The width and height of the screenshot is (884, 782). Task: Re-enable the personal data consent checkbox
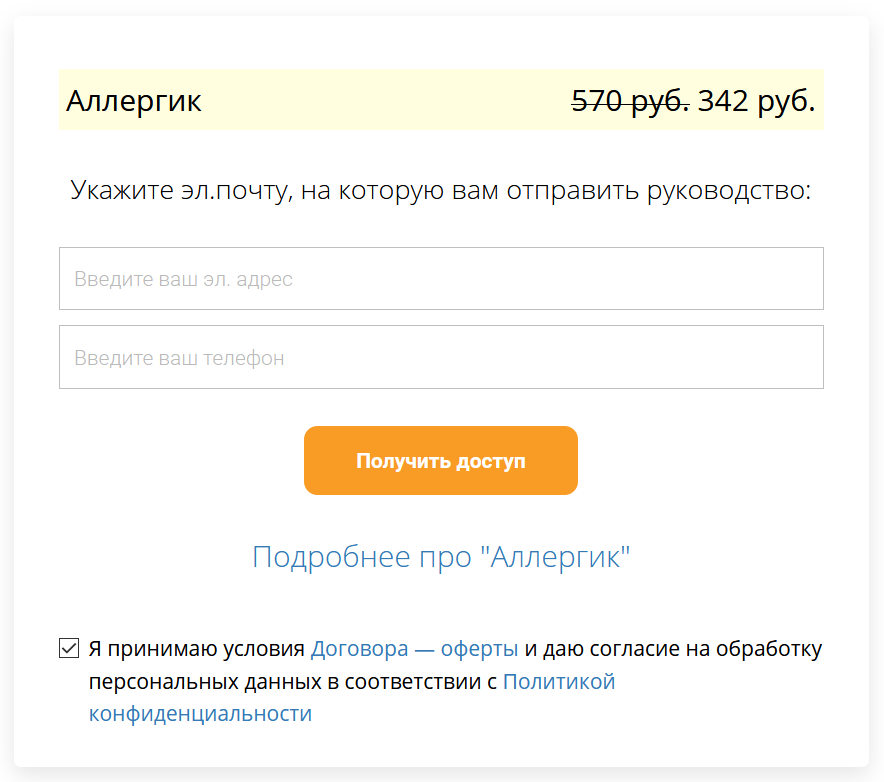(68, 647)
